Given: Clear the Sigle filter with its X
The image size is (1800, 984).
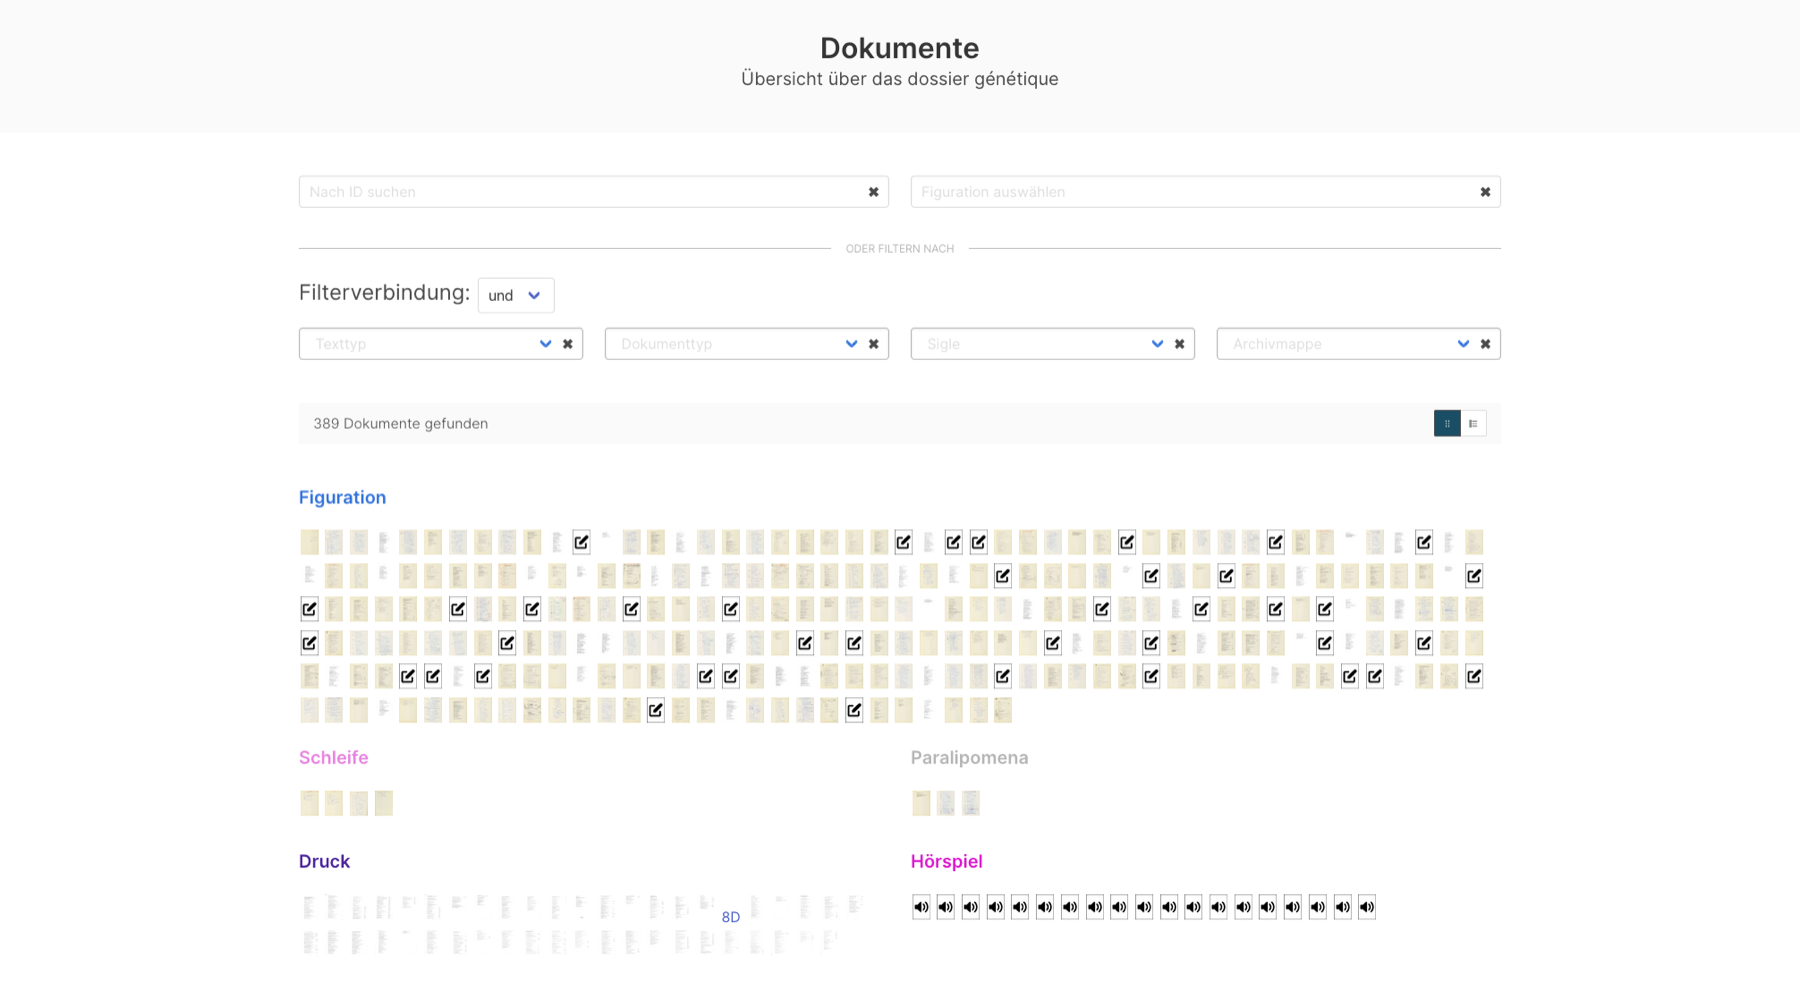Looking at the screenshot, I should (x=1180, y=344).
